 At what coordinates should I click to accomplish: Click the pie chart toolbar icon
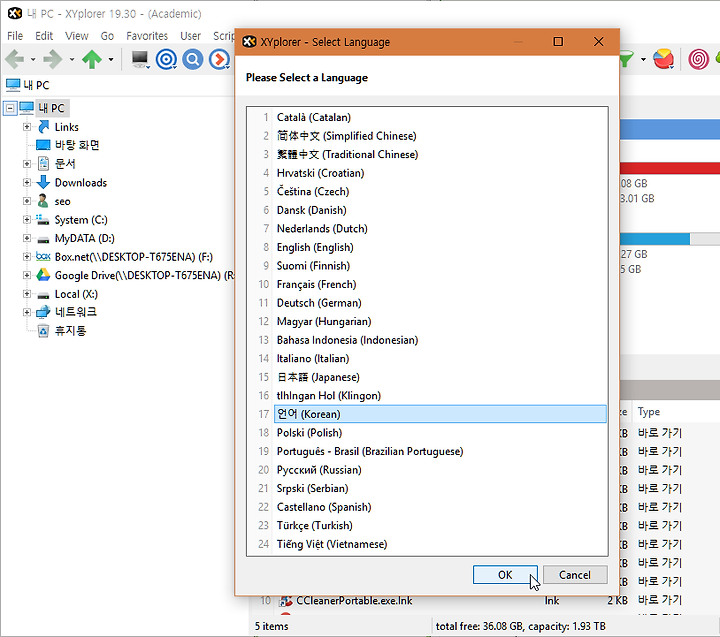click(664, 59)
